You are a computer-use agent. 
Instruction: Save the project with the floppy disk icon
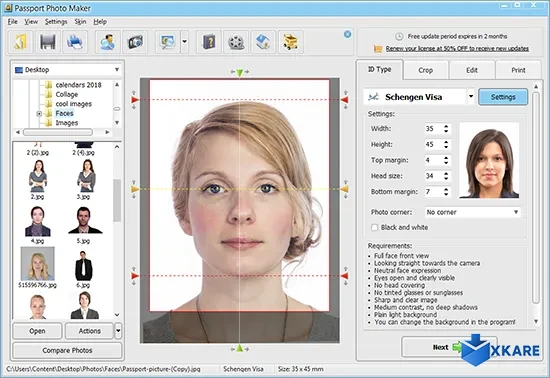coord(48,42)
